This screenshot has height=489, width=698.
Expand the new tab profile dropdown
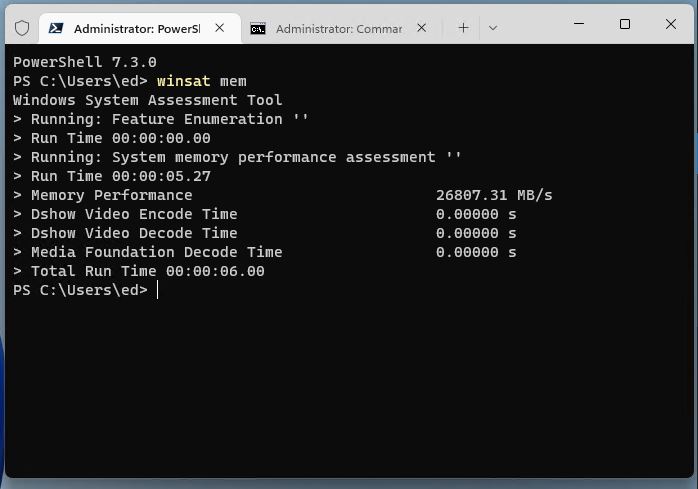(x=493, y=28)
